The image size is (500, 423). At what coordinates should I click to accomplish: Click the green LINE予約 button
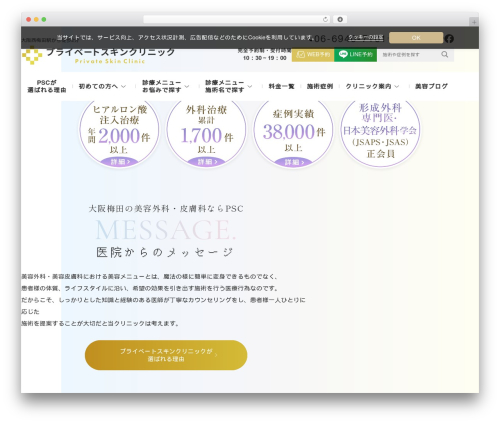pyautogui.click(x=356, y=54)
